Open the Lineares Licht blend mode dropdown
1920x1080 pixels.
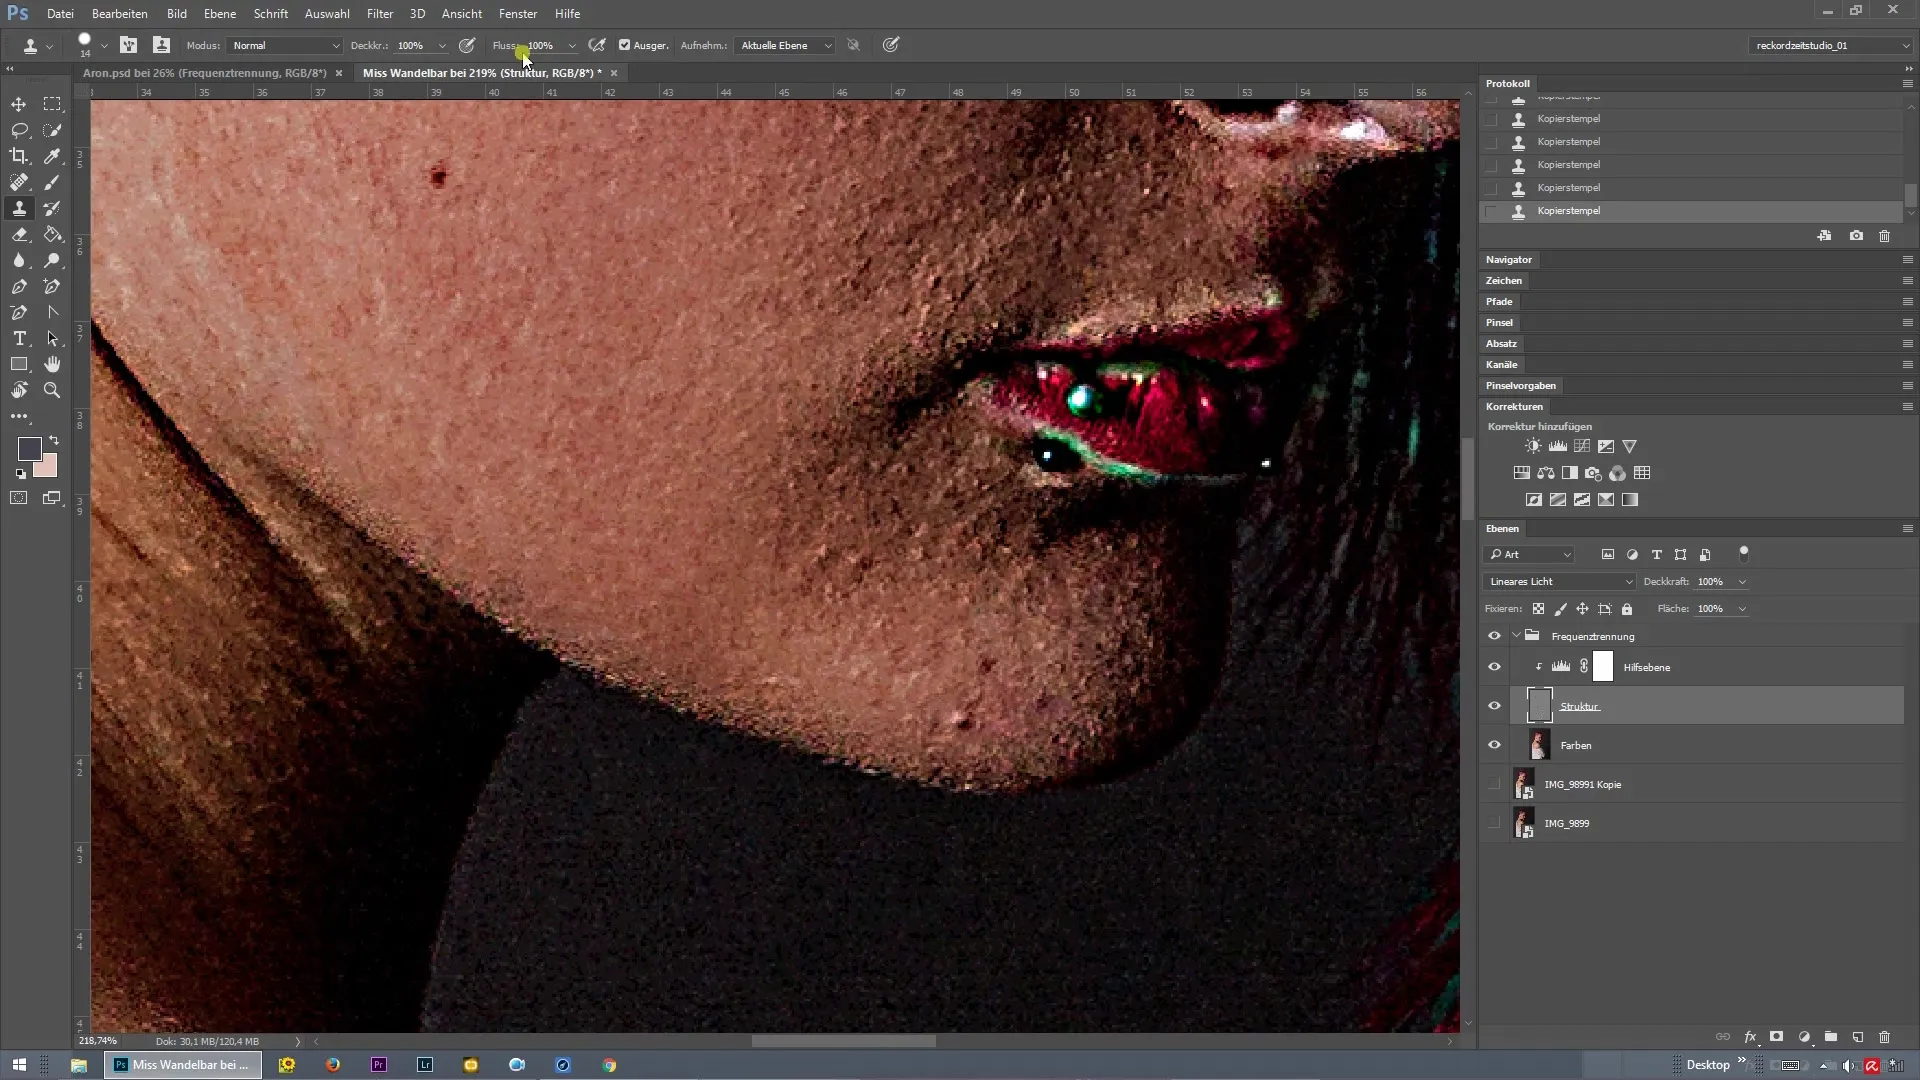[x=1559, y=581]
